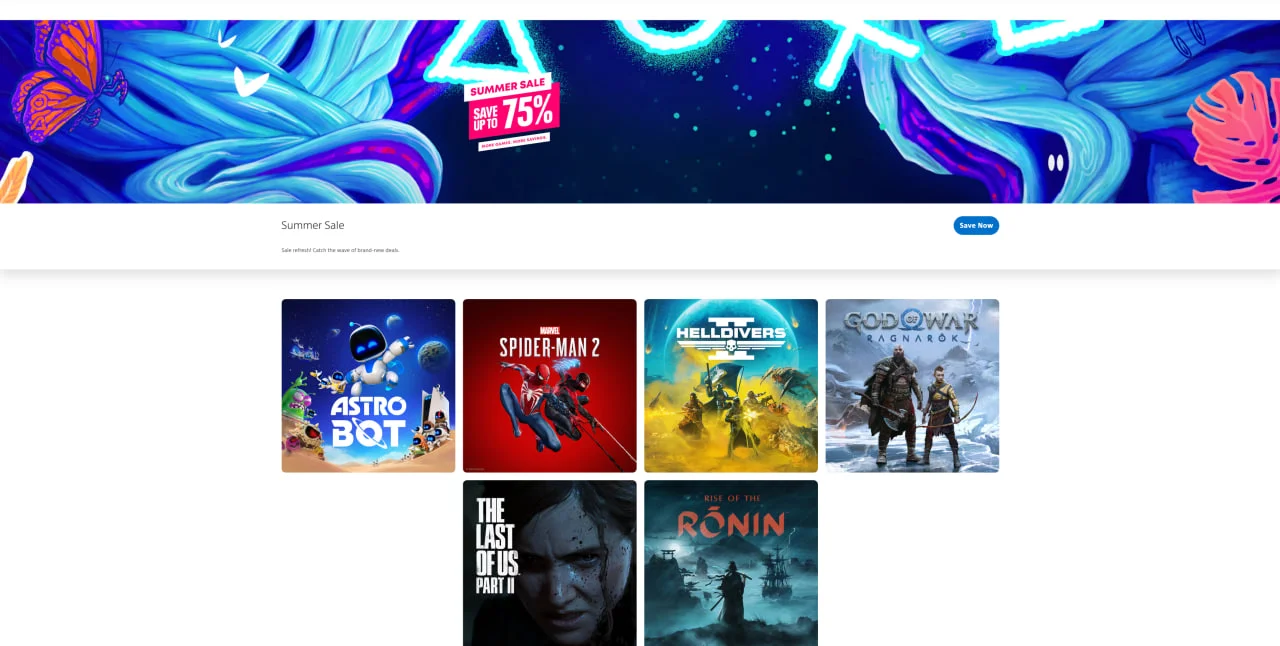The width and height of the screenshot is (1280, 646).
Task: Open God of War Ragnarök tile
Action: (911, 385)
